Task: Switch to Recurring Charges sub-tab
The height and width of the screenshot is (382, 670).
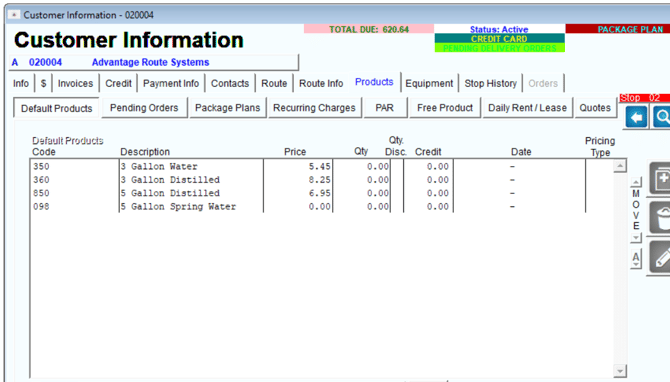Action: coord(314,108)
